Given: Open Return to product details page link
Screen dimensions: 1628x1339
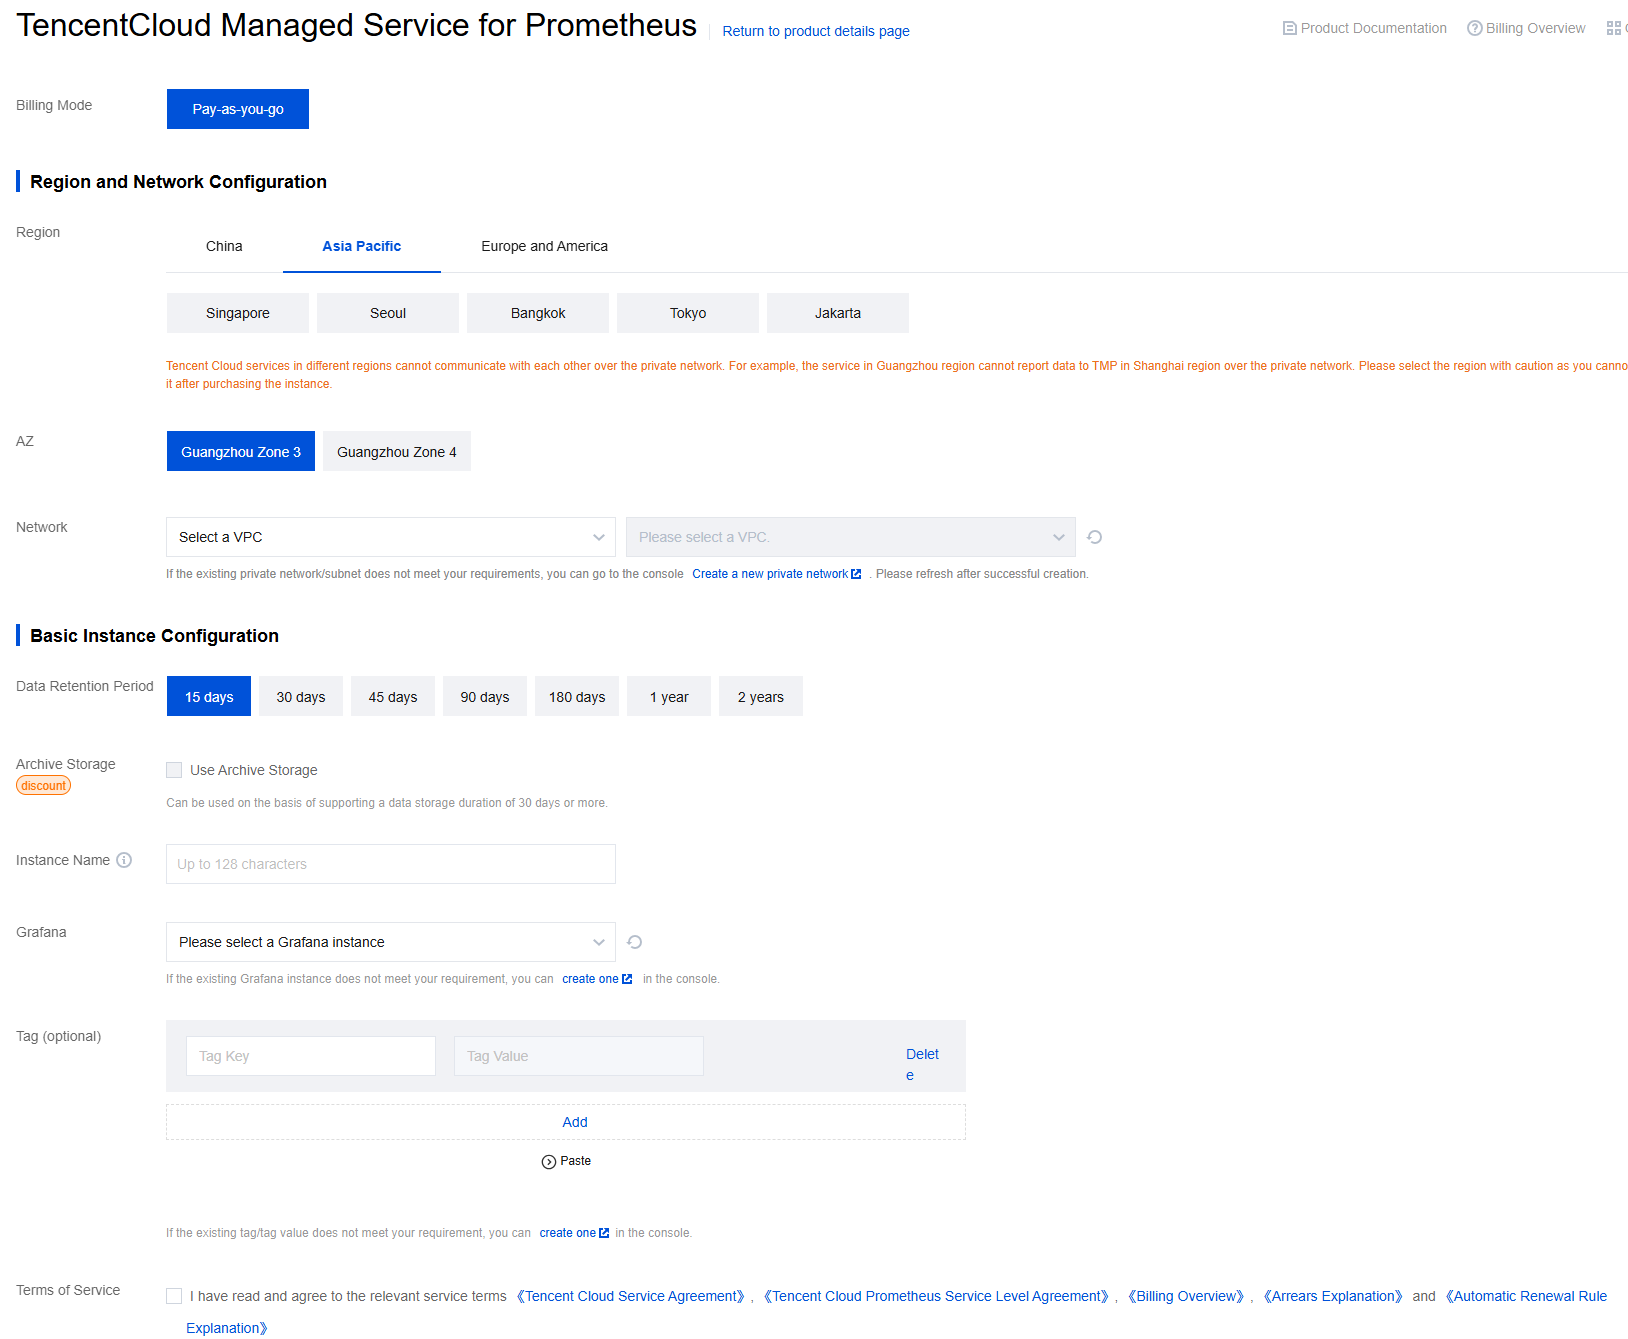Looking at the screenshot, I should tap(816, 31).
